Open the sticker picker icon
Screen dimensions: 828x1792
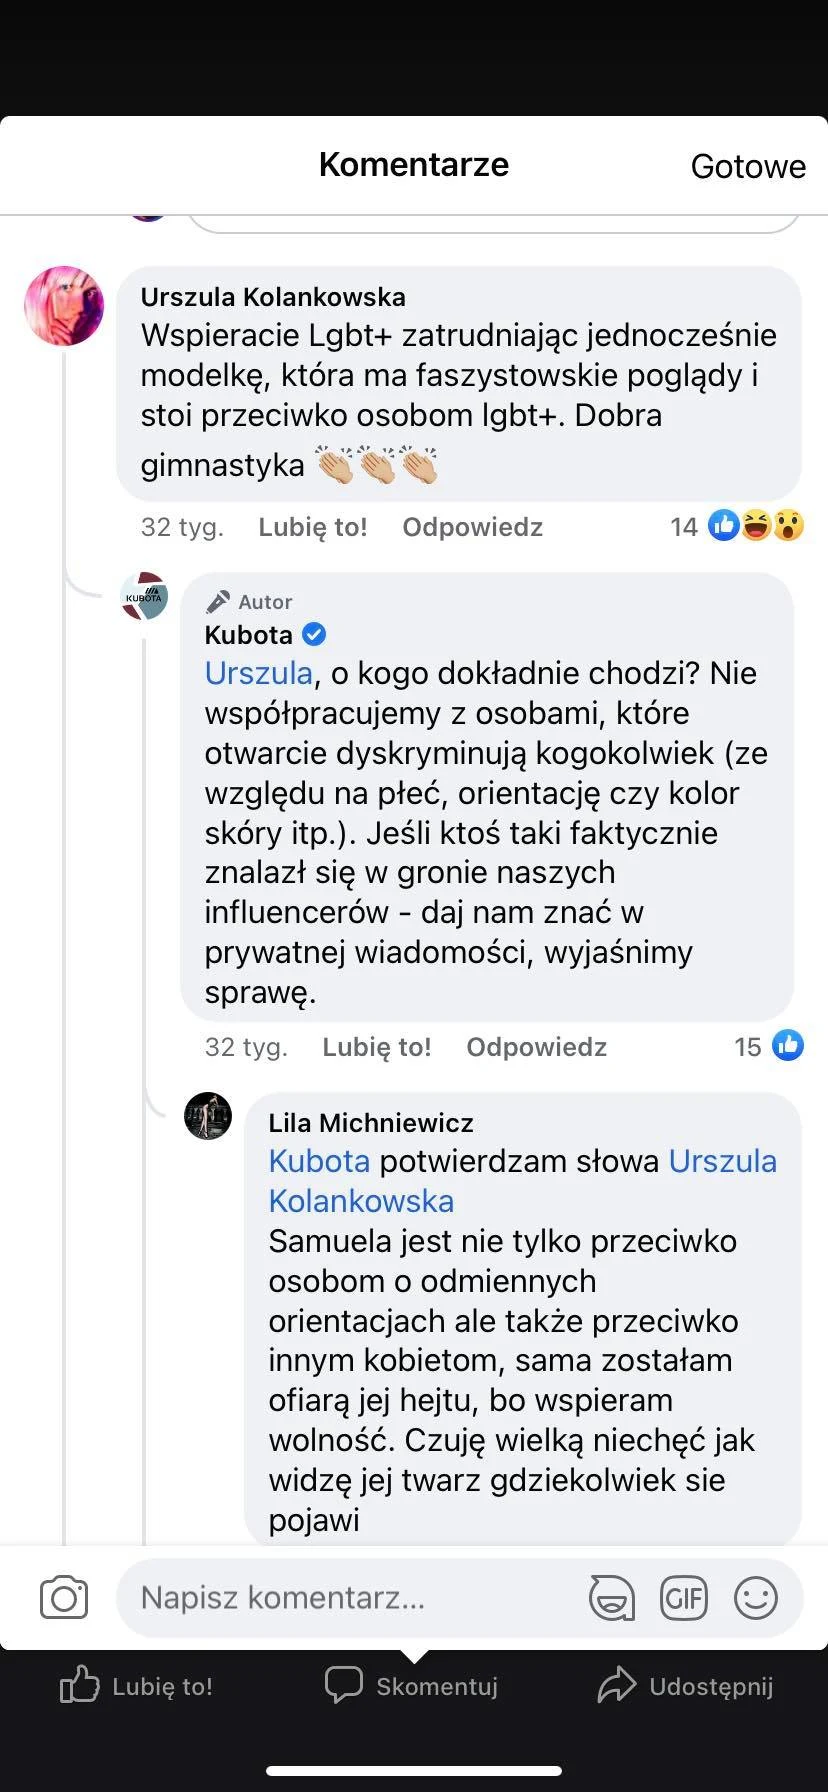point(611,1597)
